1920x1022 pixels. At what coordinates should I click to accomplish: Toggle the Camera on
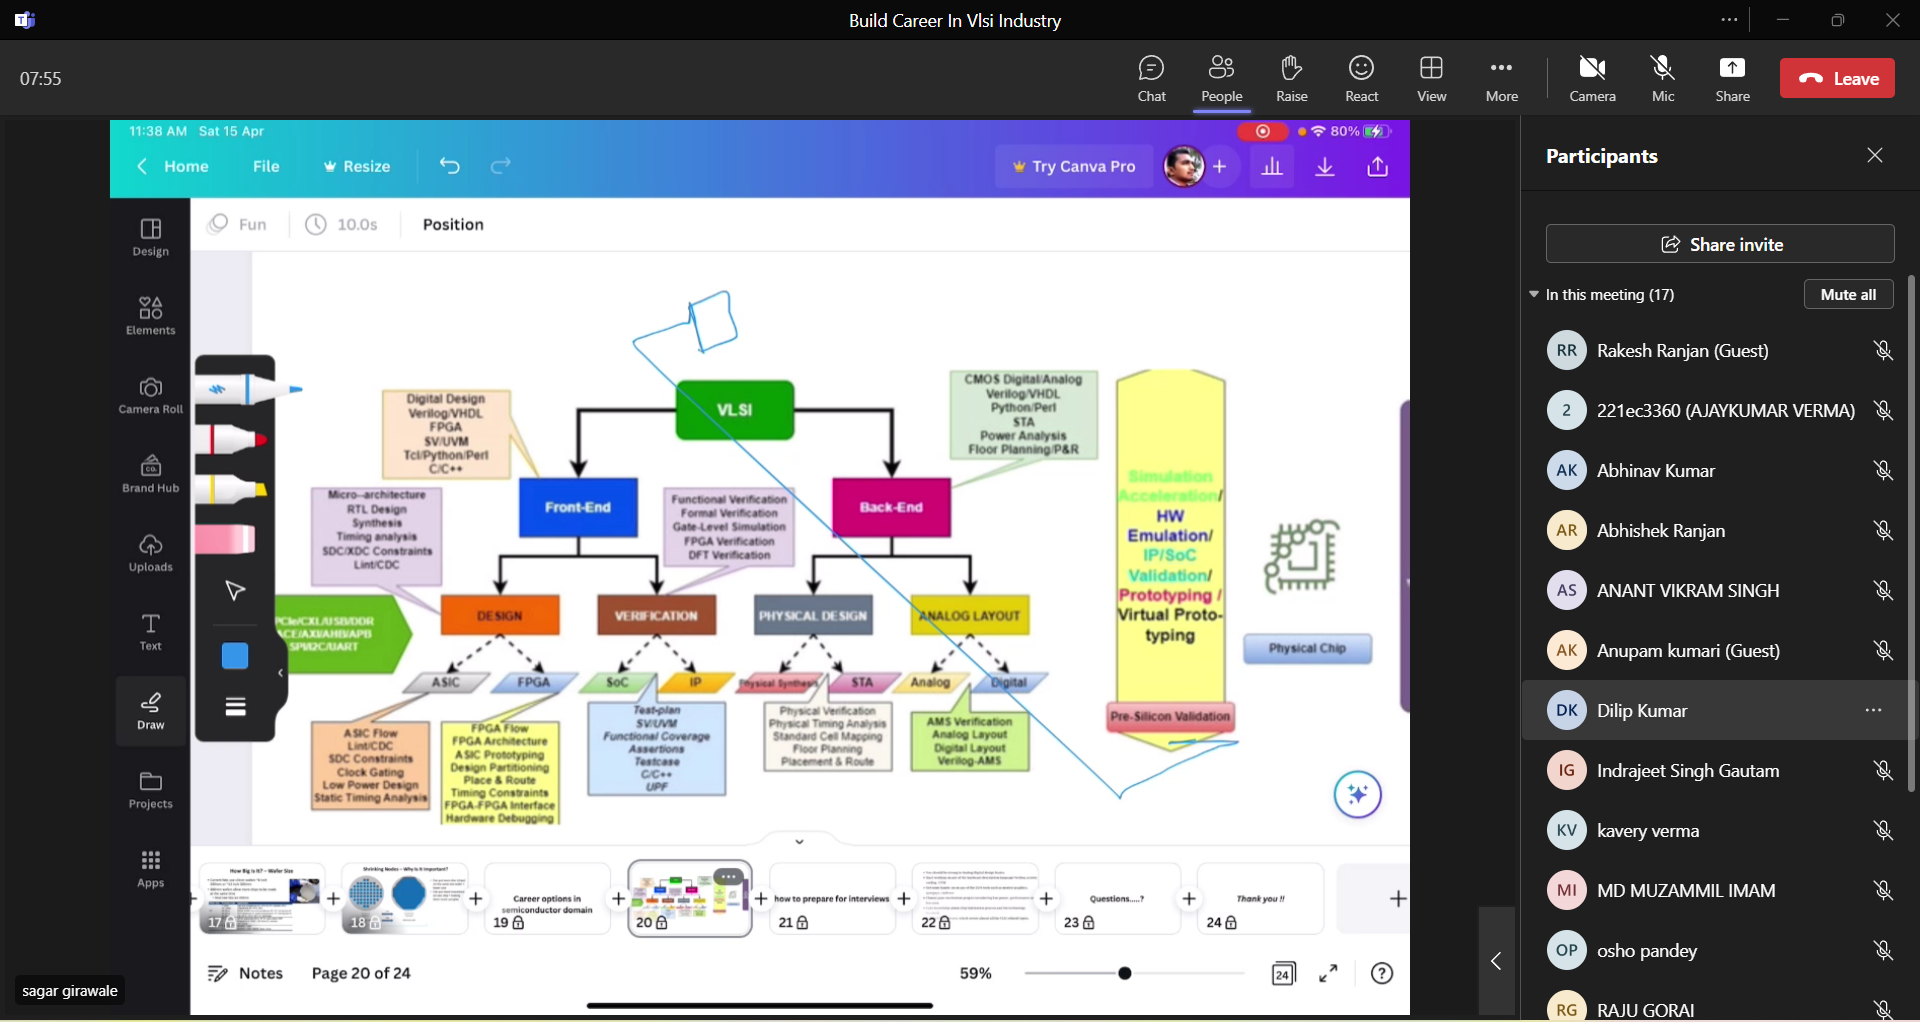click(x=1592, y=78)
